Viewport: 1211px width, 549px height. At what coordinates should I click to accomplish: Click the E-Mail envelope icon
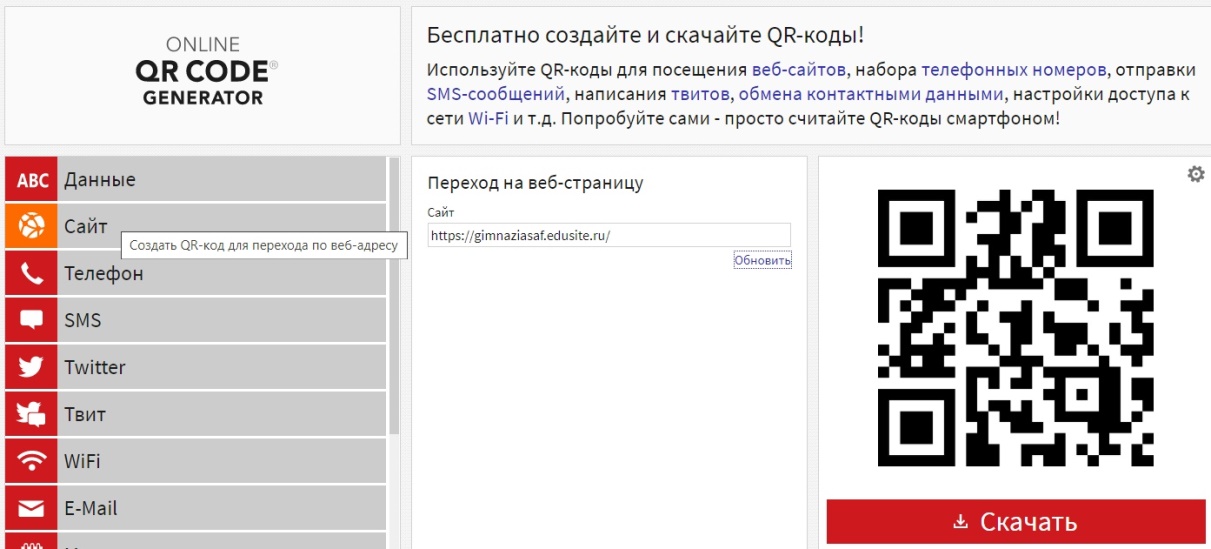tap(32, 508)
